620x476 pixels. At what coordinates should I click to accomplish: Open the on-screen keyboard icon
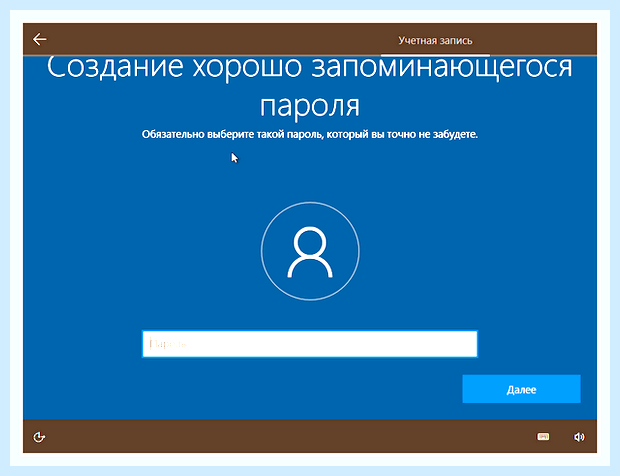pos(543,436)
